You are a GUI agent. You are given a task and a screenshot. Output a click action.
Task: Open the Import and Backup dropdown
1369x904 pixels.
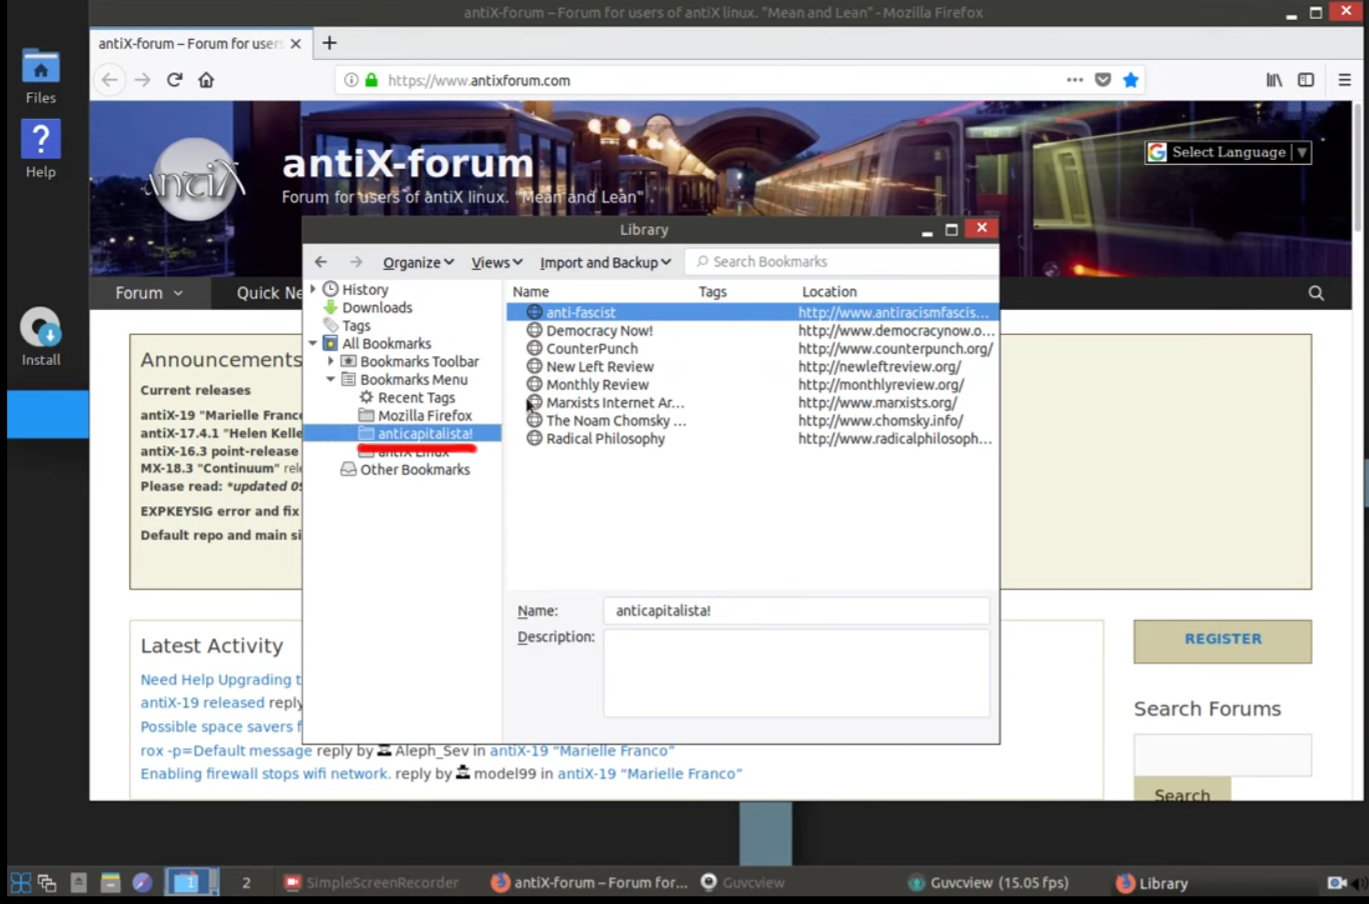pyautogui.click(x=605, y=262)
